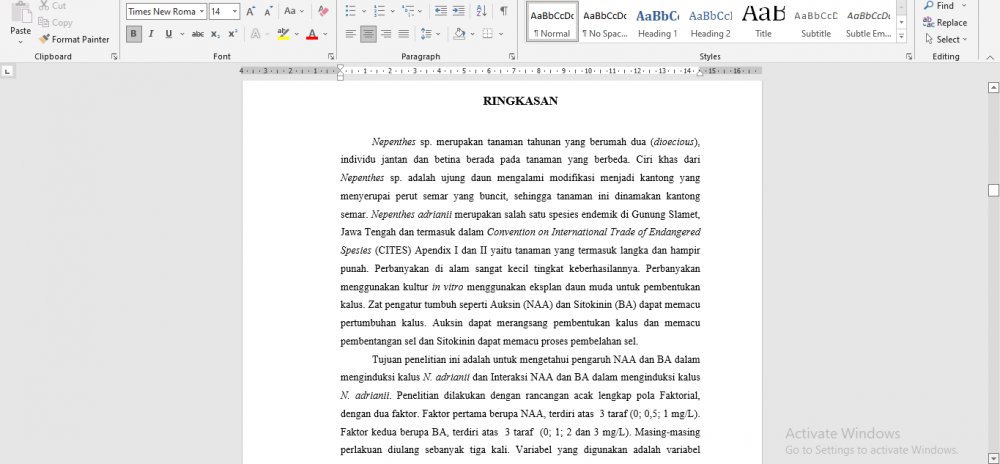Open line and paragraph spacing options

click(426, 34)
